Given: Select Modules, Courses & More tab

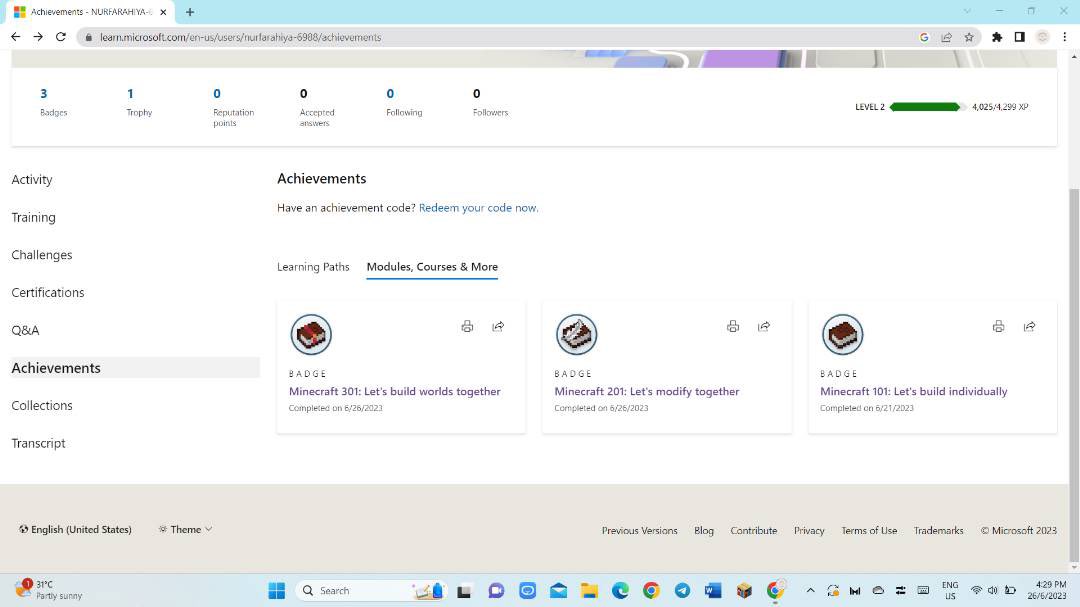Looking at the screenshot, I should [432, 267].
